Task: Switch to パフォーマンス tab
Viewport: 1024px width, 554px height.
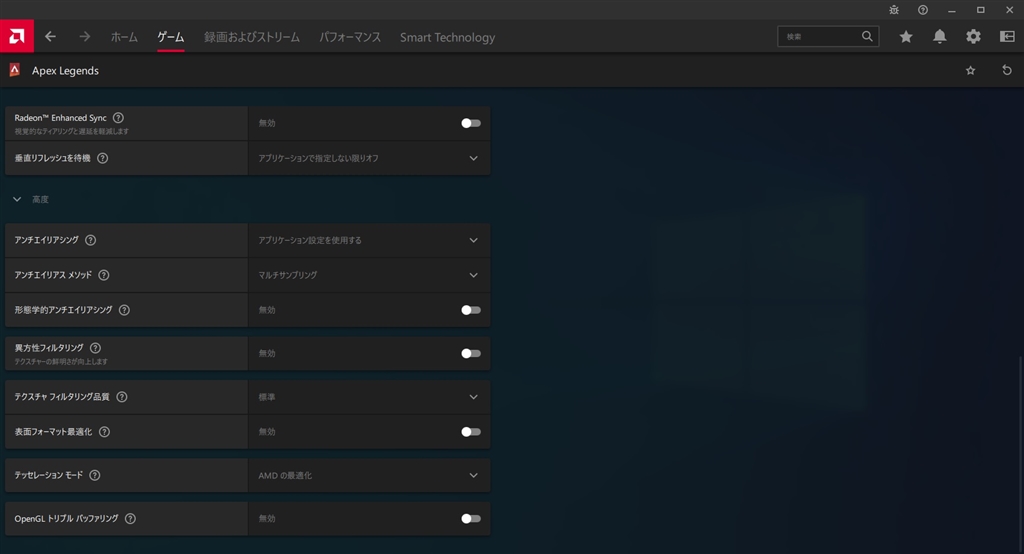Action: coord(350,37)
